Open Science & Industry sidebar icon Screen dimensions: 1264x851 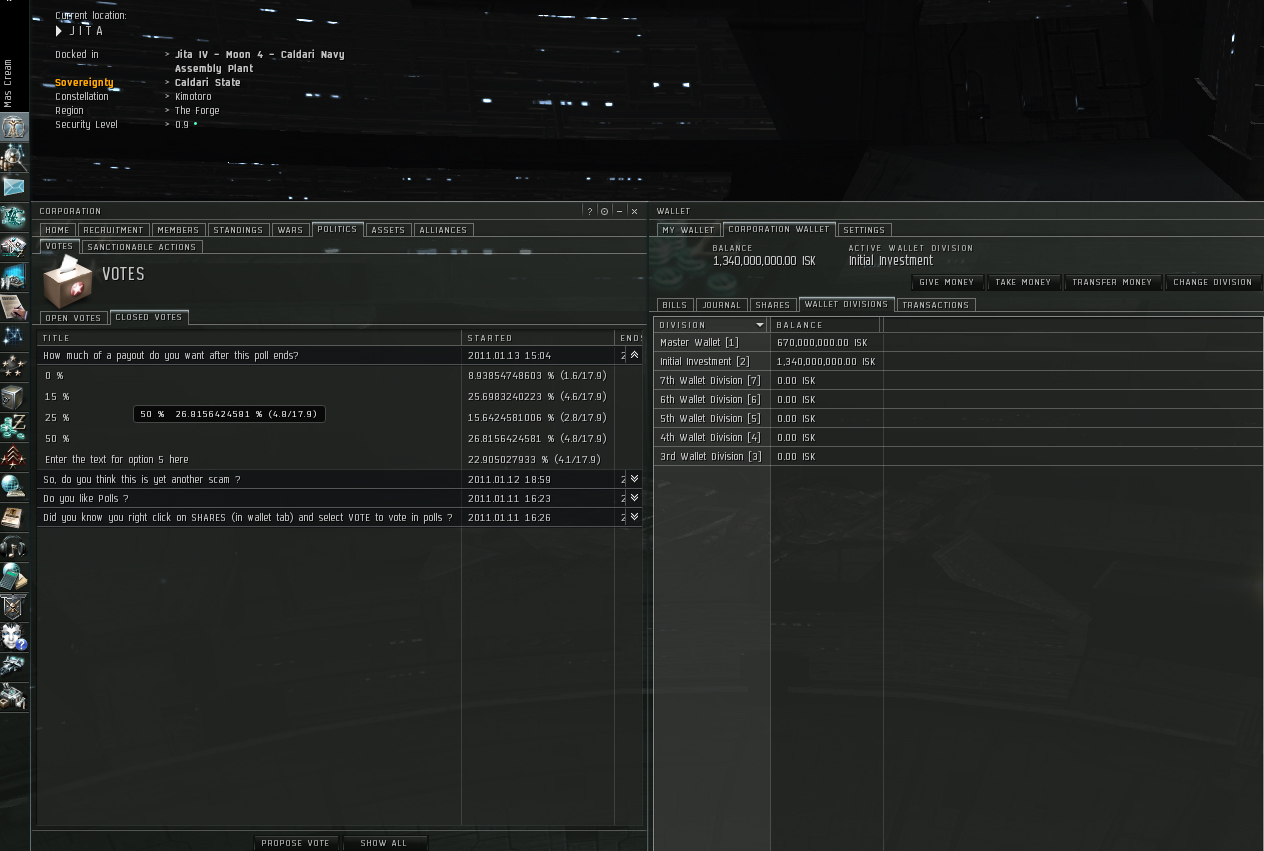click(x=14, y=277)
